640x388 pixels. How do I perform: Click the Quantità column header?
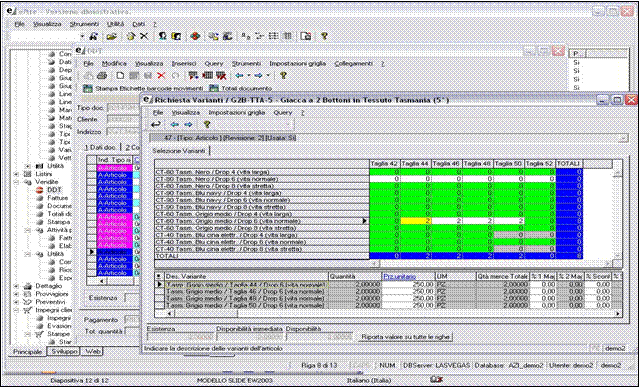coord(355,276)
